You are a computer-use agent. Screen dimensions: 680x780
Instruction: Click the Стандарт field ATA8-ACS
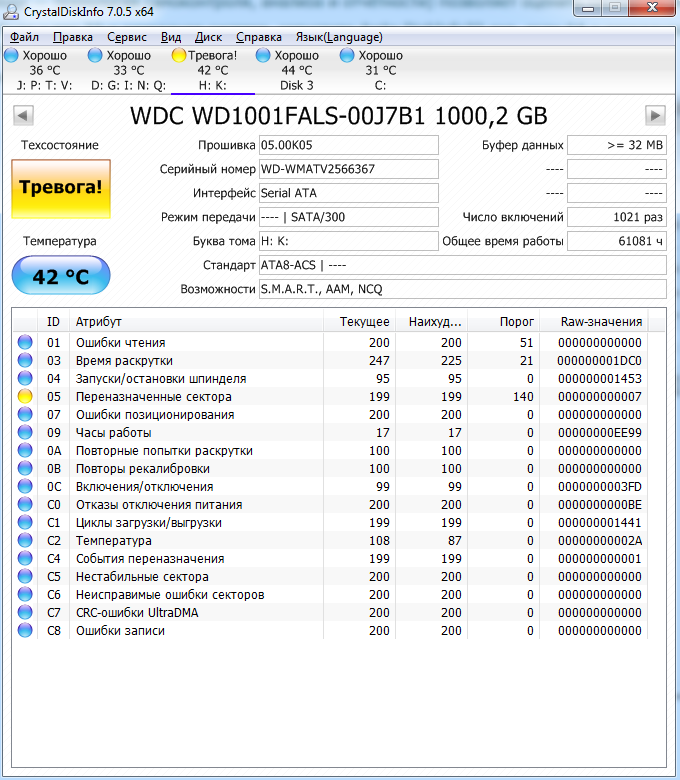tap(463, 265)
